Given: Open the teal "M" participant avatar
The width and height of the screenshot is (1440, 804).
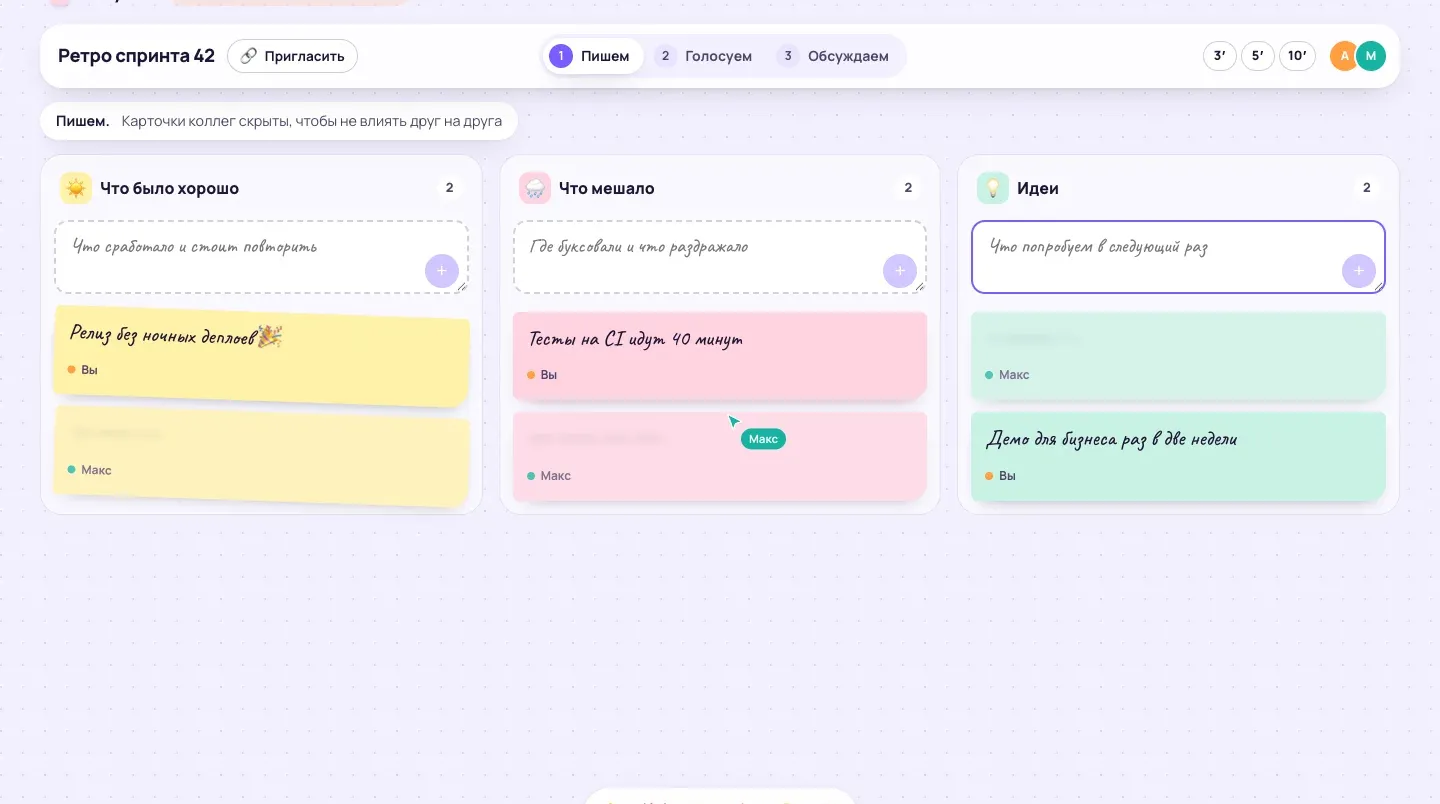Looking at the screenshot, I should coord(1371,56).
